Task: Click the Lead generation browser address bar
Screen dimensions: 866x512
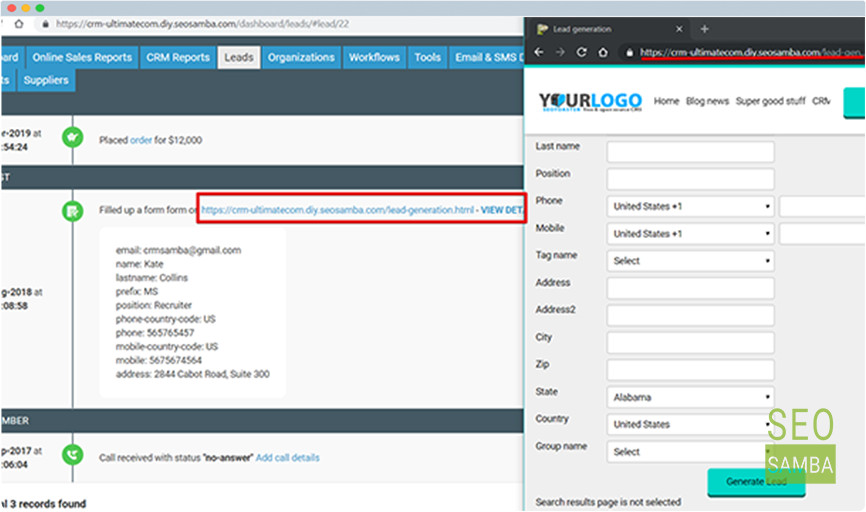Action: [x=750, y=52]
